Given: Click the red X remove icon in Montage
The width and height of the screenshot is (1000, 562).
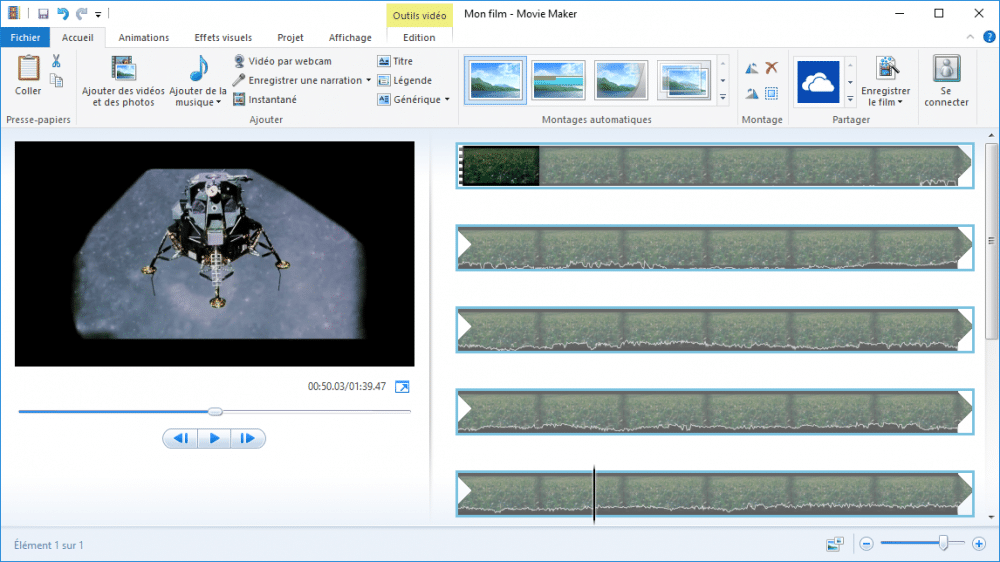Looking at the screenshot, I should (771, 68).
